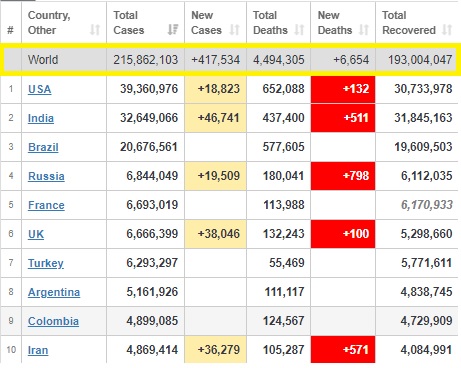Go to Brazil statistics page
The image size is (461, 368).
click(x=43, y=147)
